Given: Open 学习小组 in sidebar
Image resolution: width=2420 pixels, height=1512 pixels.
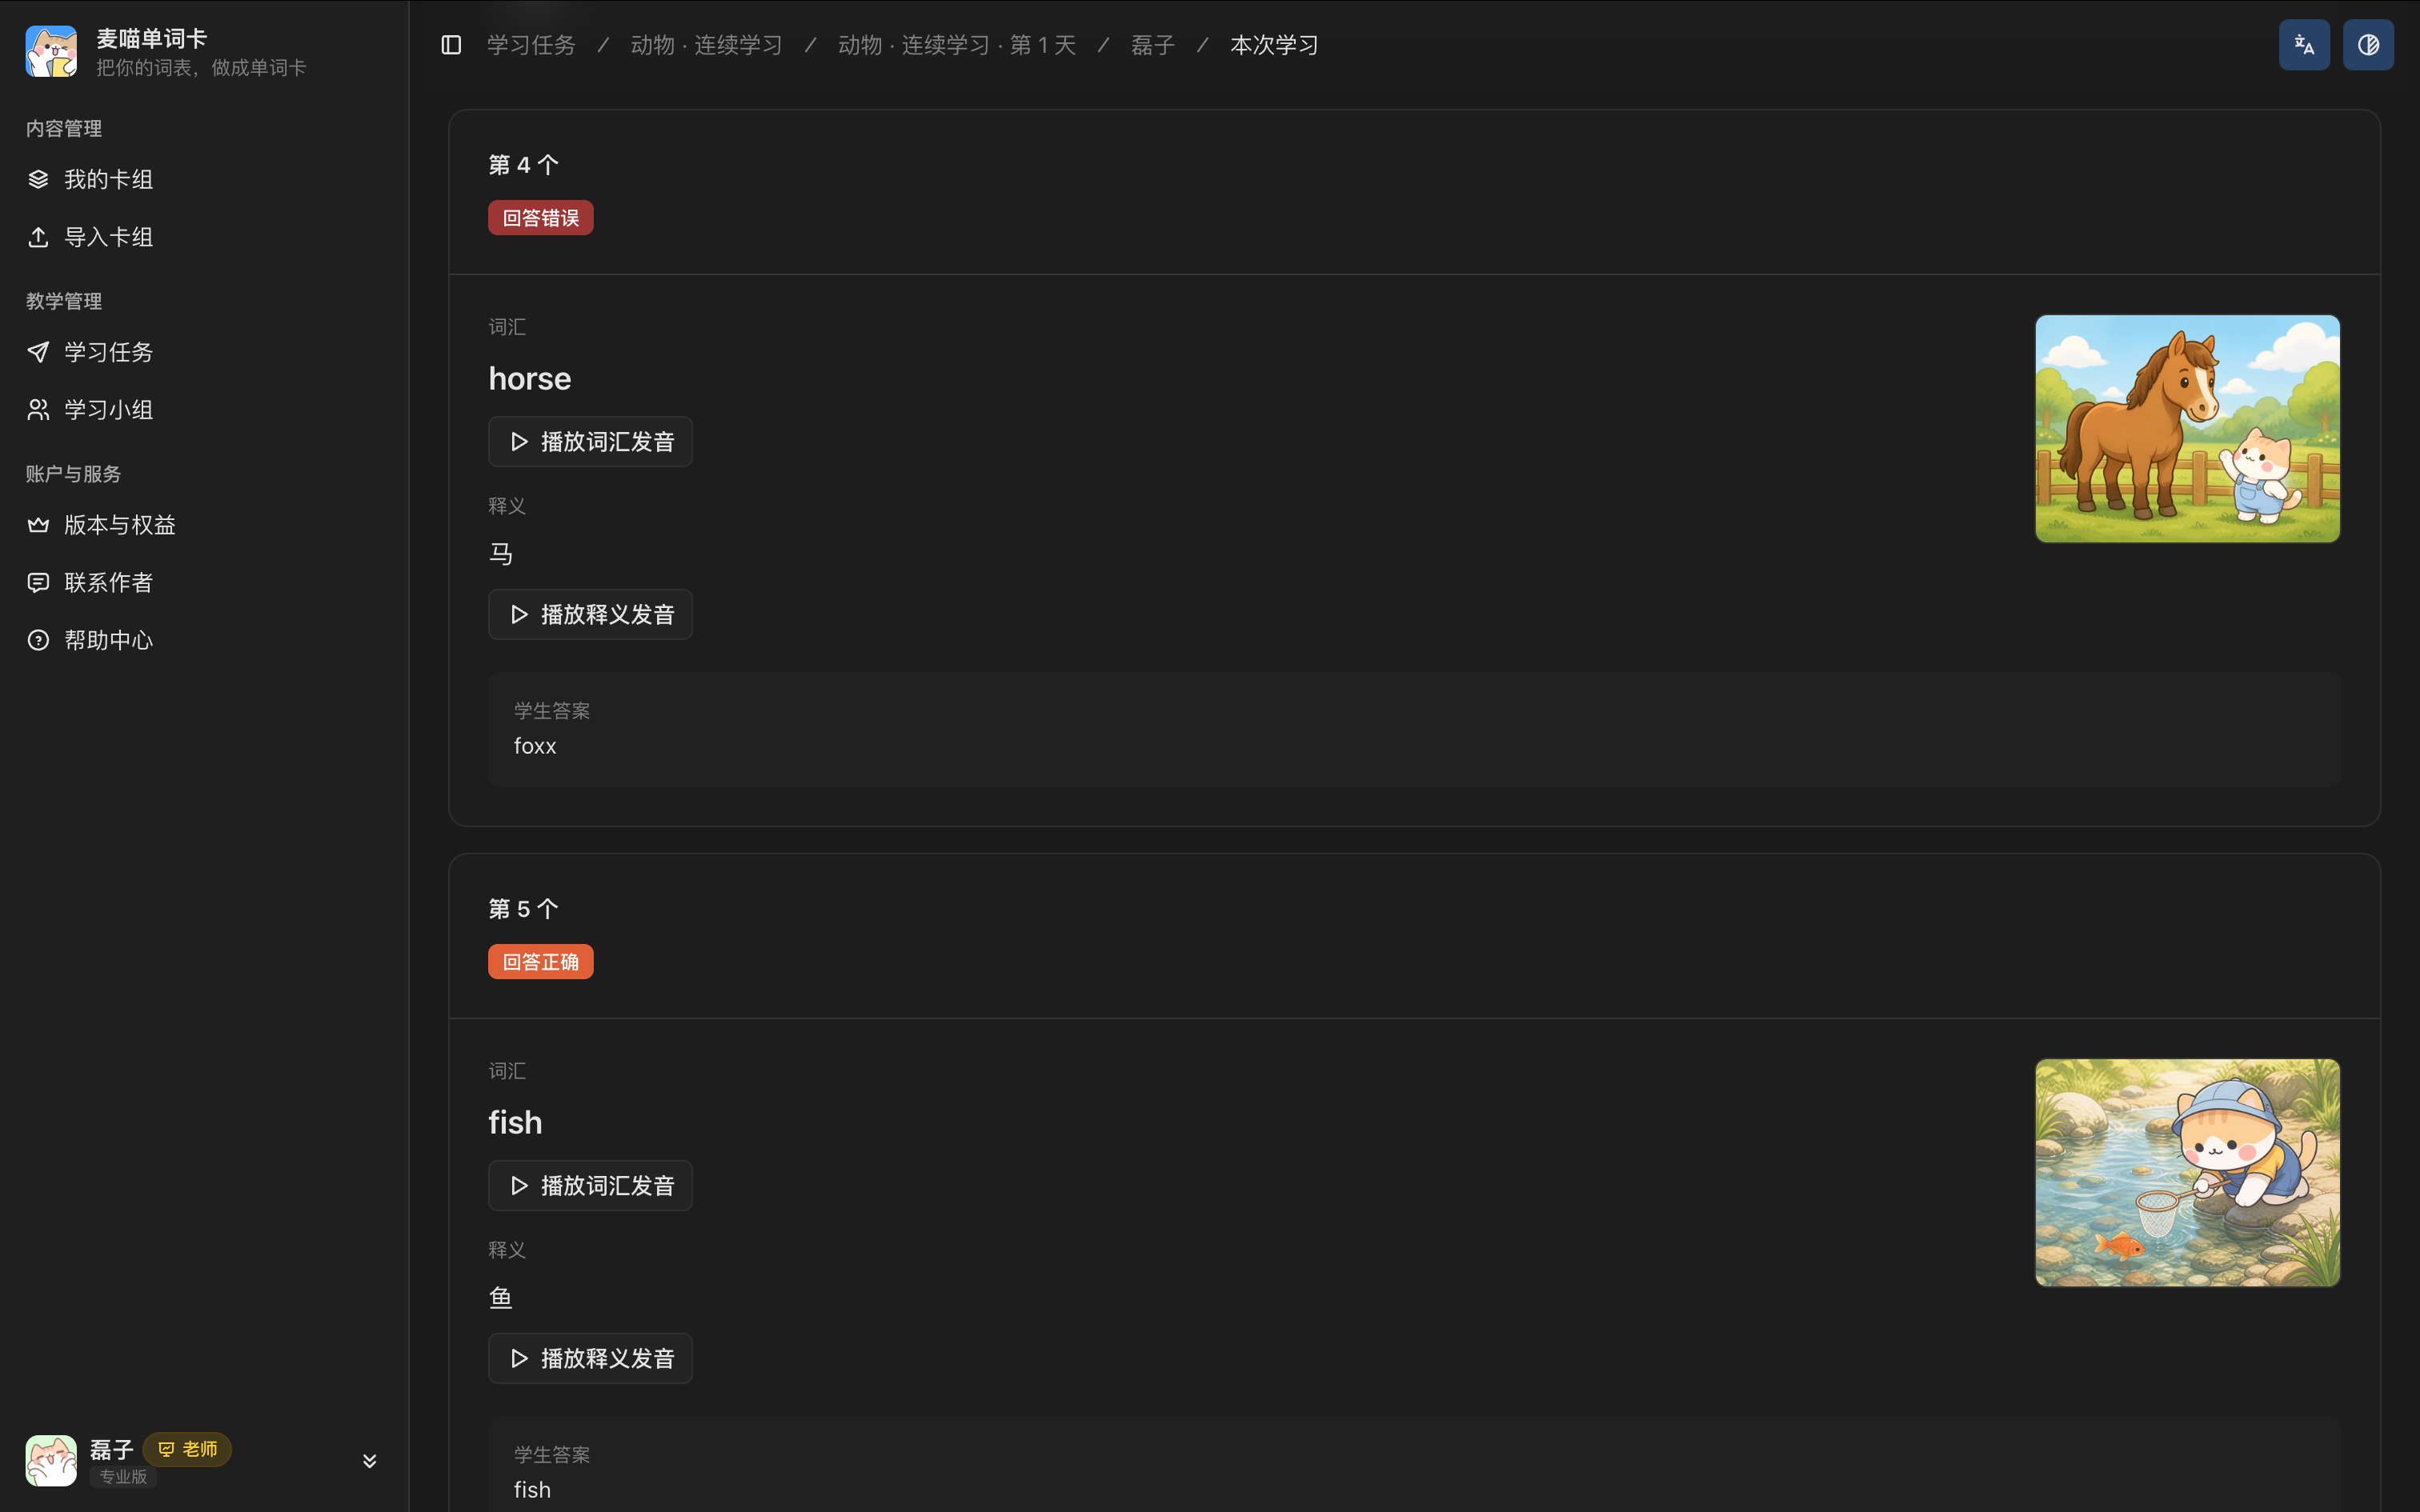Looking at the screenshot, I should [204, 410].
